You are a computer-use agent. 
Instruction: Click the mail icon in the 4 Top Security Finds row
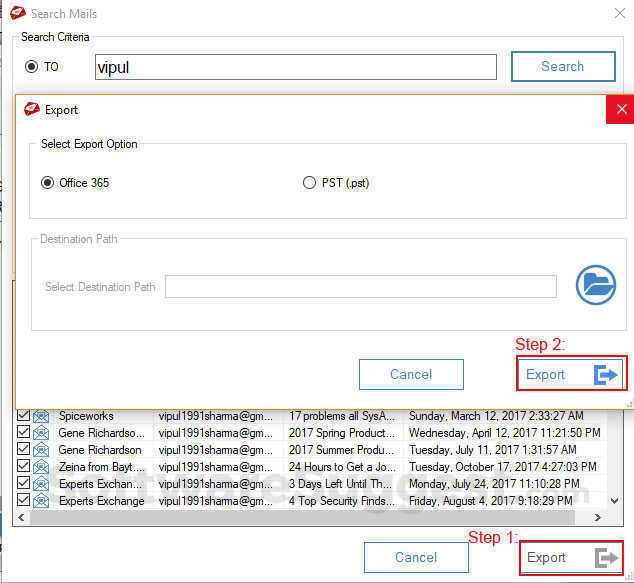point(41,501)
